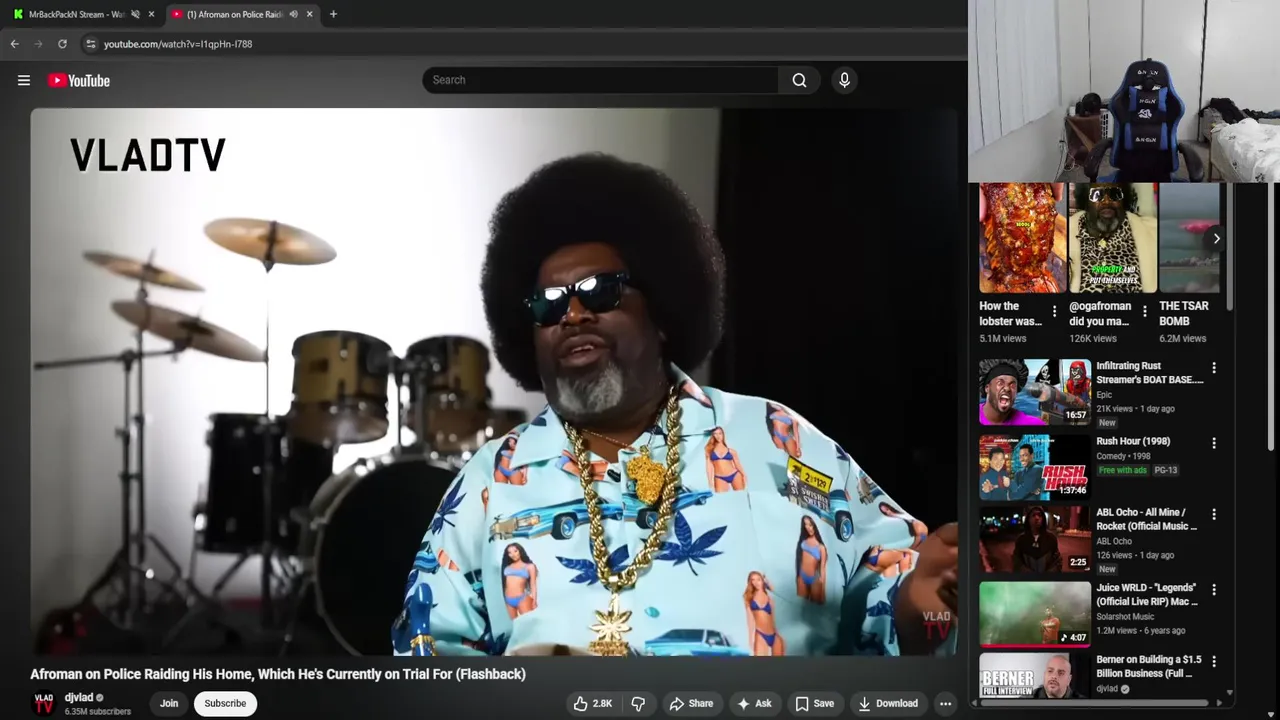Open Rush Hour (1998) movie thumbnail
1280x720 pixels.
[1035, 467]
